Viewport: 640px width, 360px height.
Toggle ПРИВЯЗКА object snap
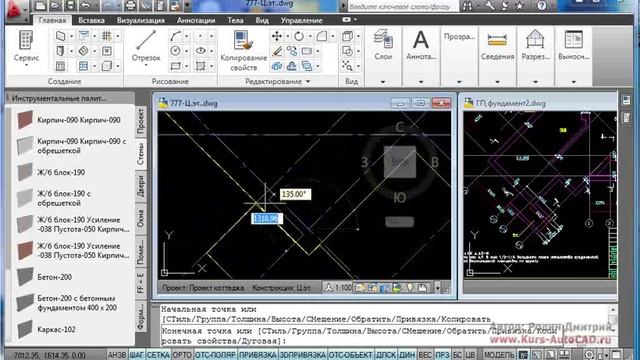[258, 355]
